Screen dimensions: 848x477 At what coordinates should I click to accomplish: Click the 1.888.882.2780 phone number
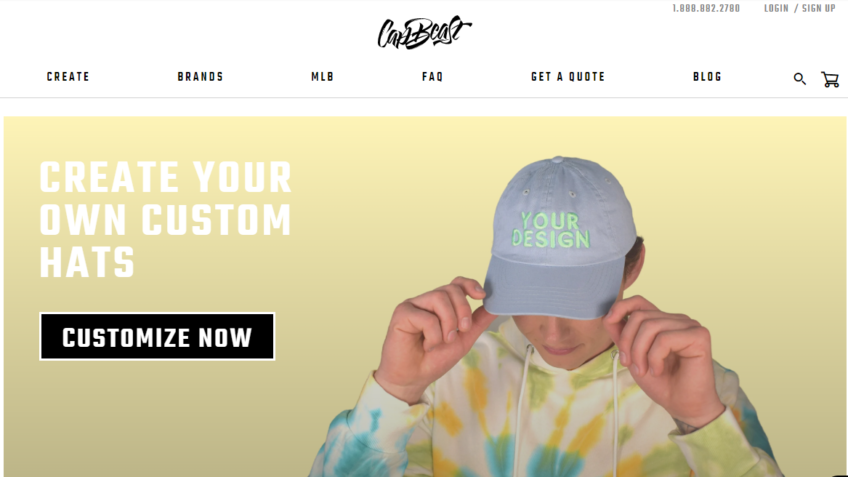pyautogui.click(x=706, y=8)
